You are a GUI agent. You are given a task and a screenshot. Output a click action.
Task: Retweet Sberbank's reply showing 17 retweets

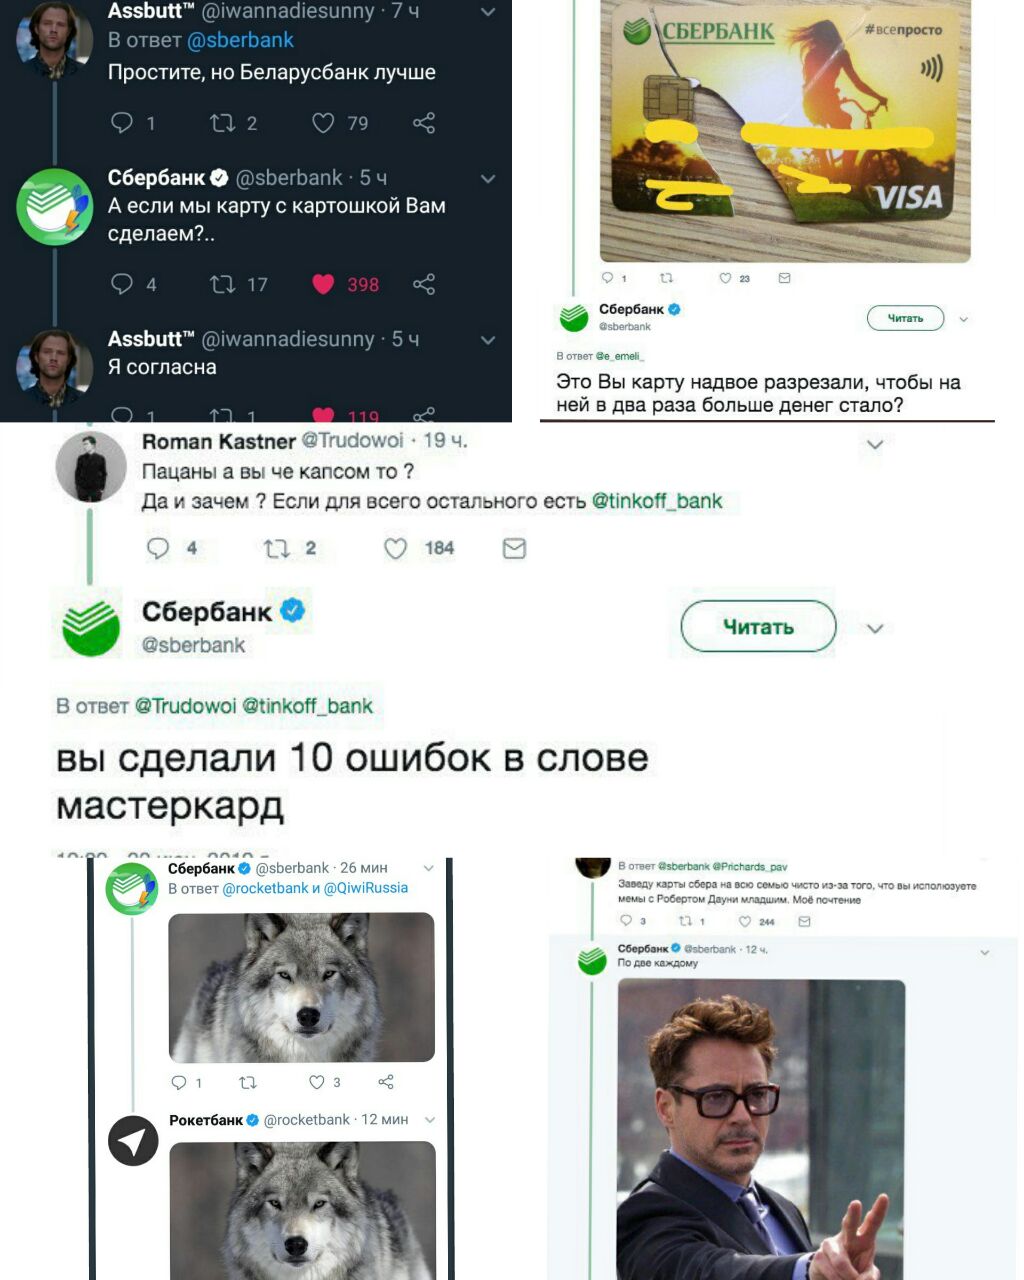pos(222,284)
